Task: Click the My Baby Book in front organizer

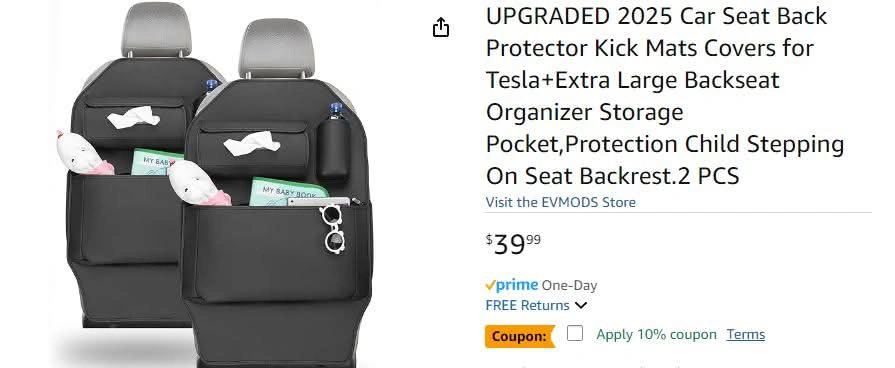Action: point(288,192)
